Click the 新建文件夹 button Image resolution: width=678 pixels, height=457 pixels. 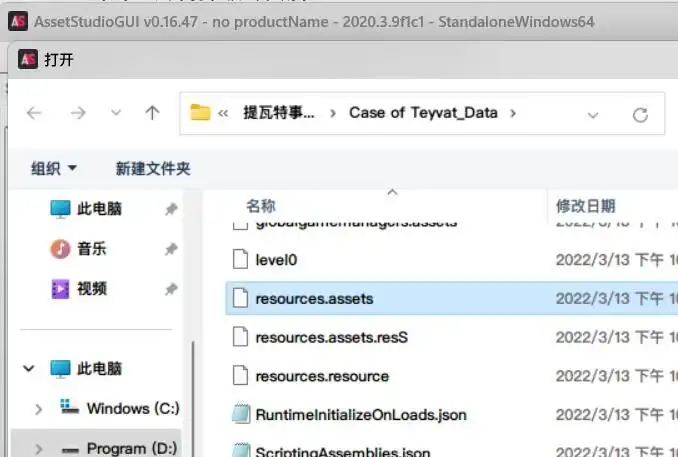click(x=153, y=169)
